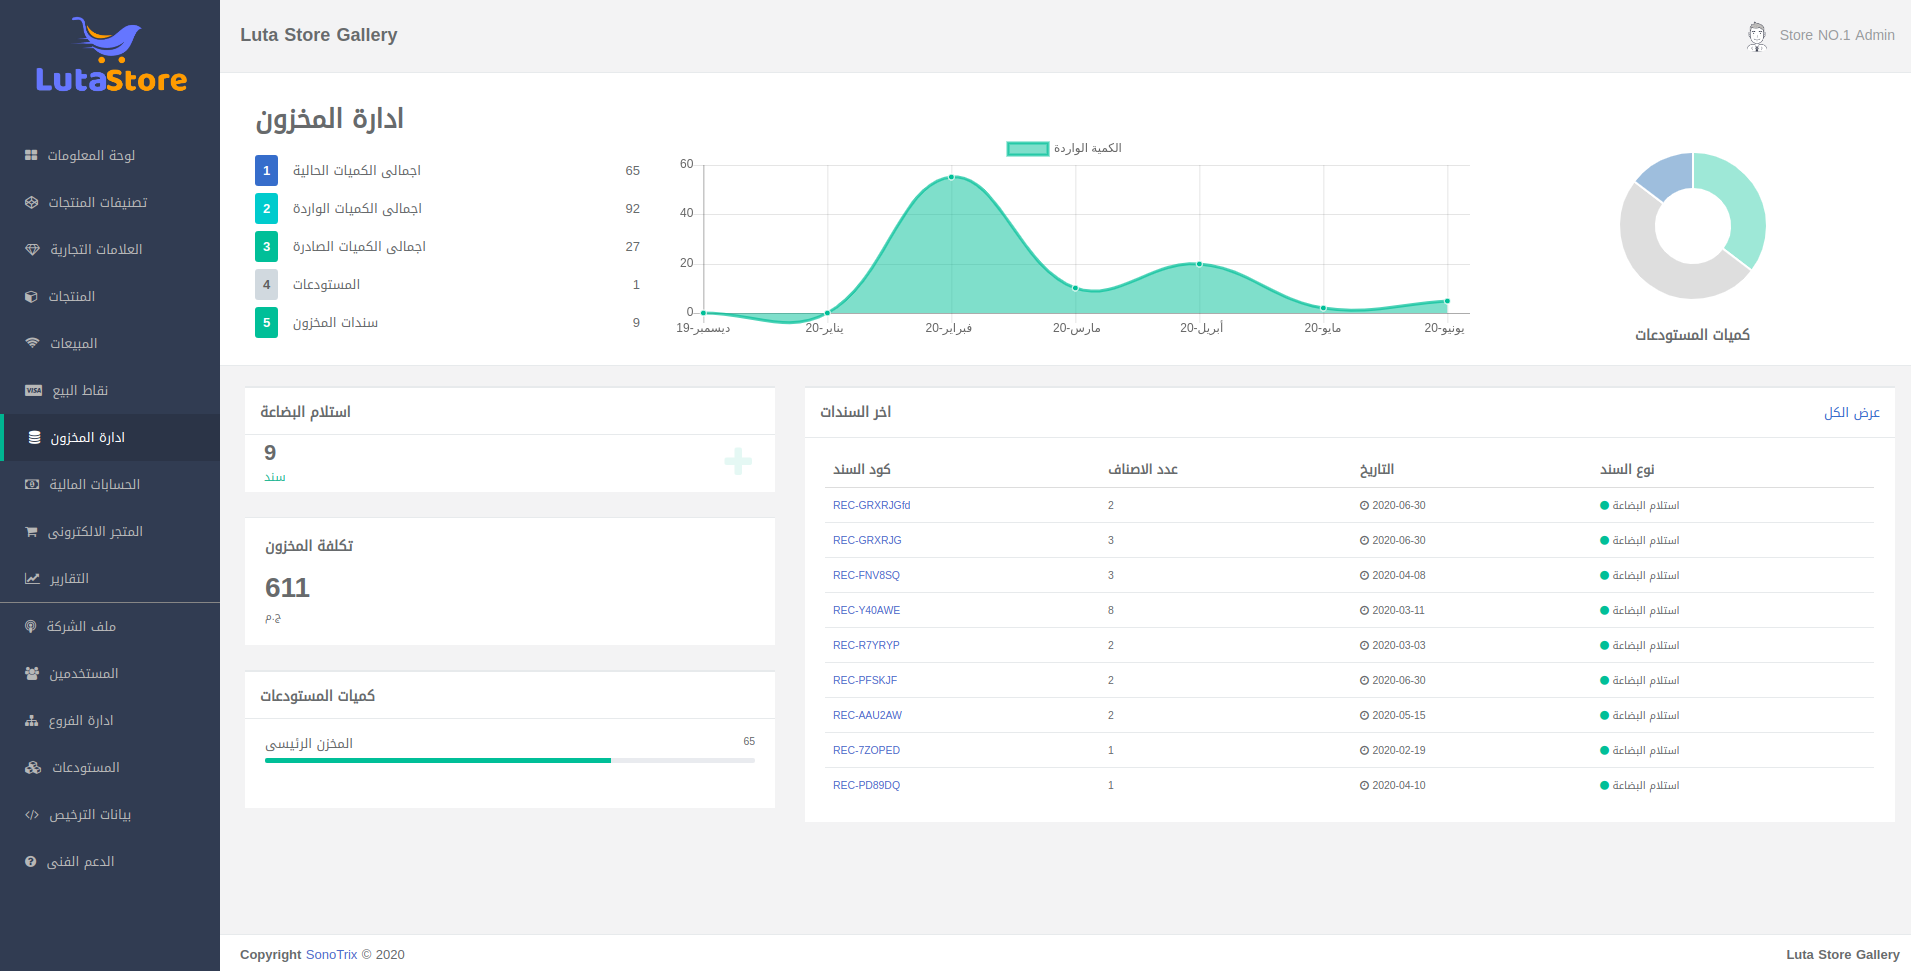Click blue number 1 badge for current quantities
Screen dimensions: 1911x971
tap(266, 171)
